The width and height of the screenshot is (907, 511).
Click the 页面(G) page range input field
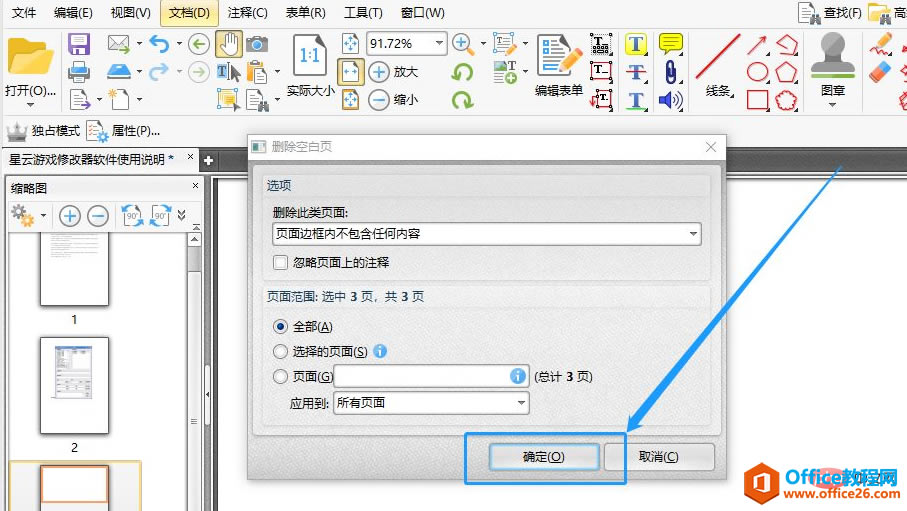pos(431,376)
